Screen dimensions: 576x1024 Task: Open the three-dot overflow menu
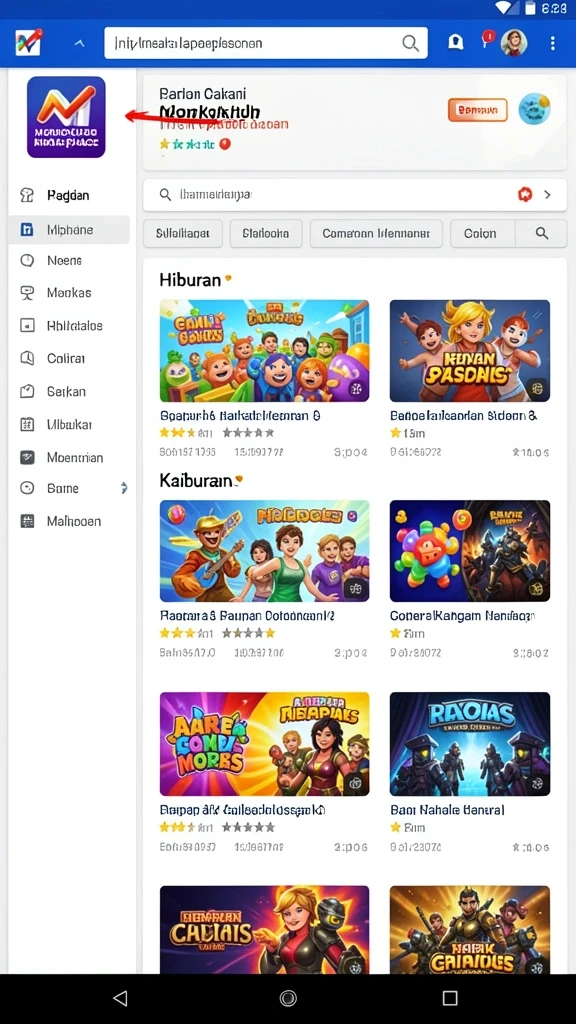pyautogui.click(x=552, y=43)
